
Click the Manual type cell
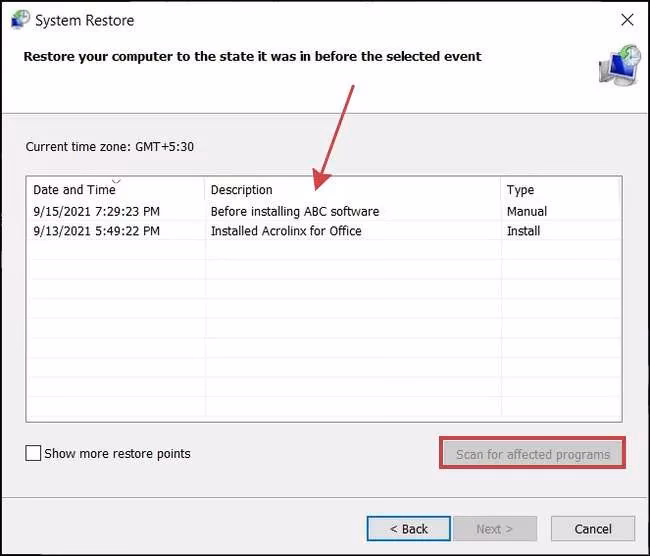click(x=527, y=211)
